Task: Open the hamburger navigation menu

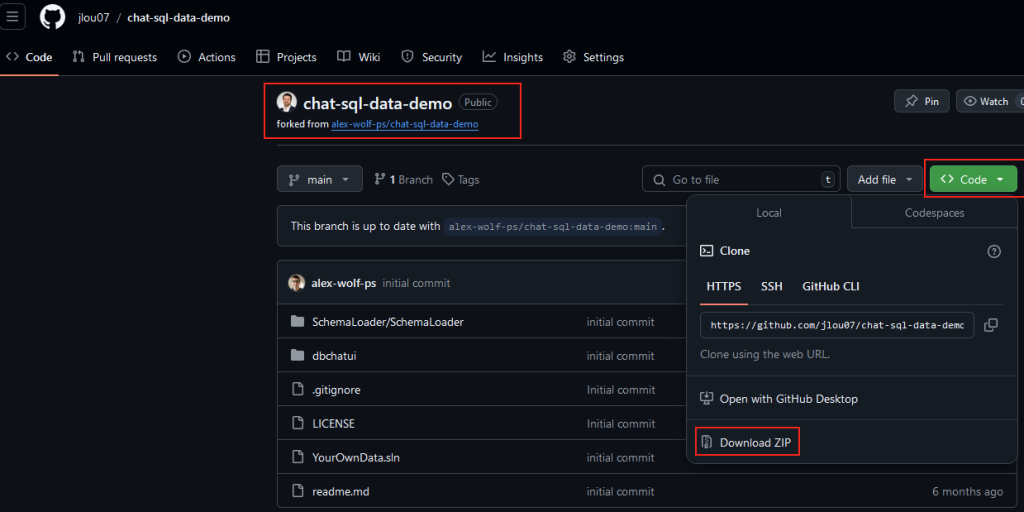Action: [12, 17]
